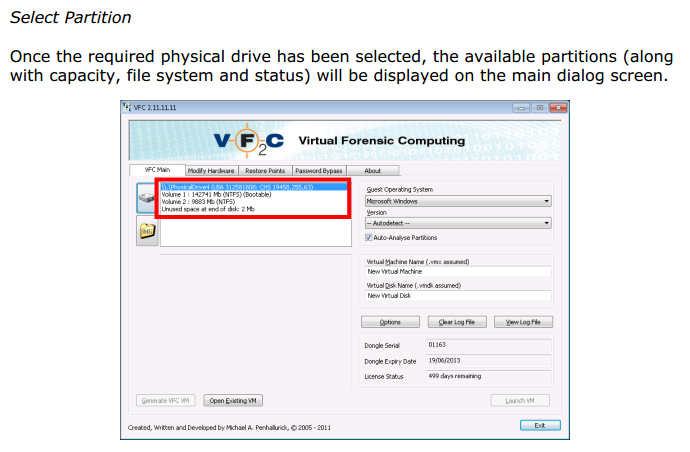
Task: Click the Options button
Action: [x=390, y=322]
